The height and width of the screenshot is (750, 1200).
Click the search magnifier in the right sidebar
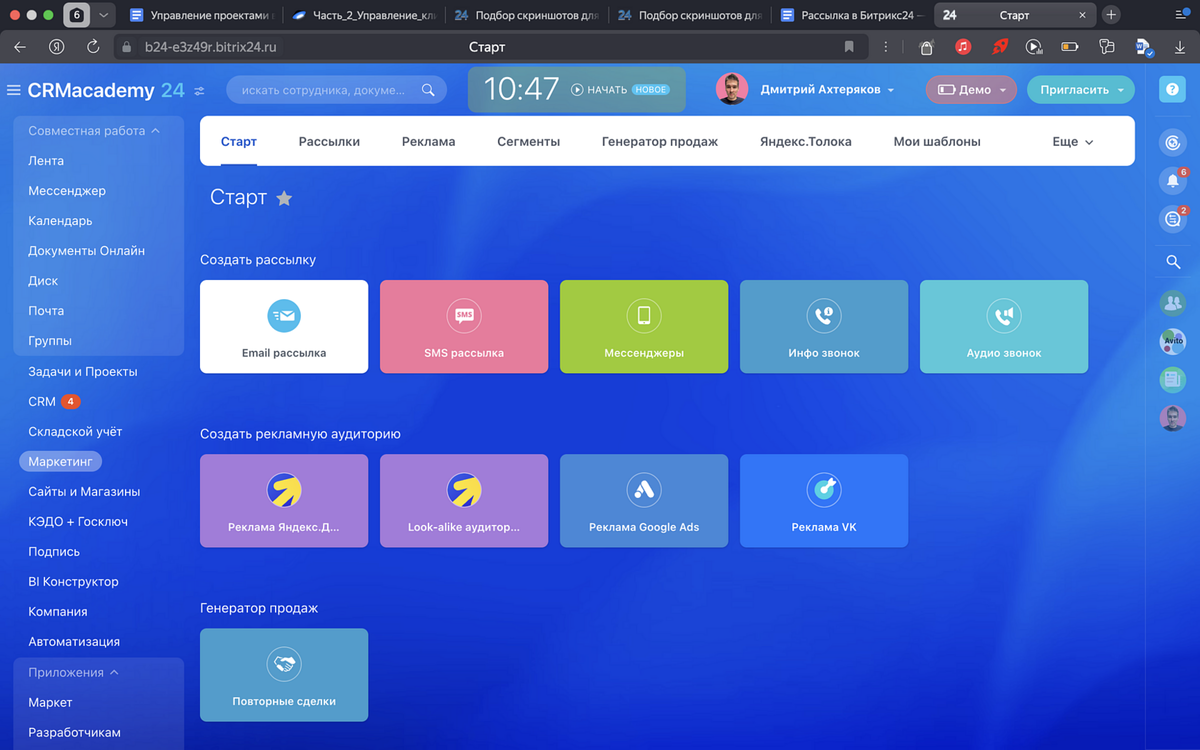click(1173, 262)
